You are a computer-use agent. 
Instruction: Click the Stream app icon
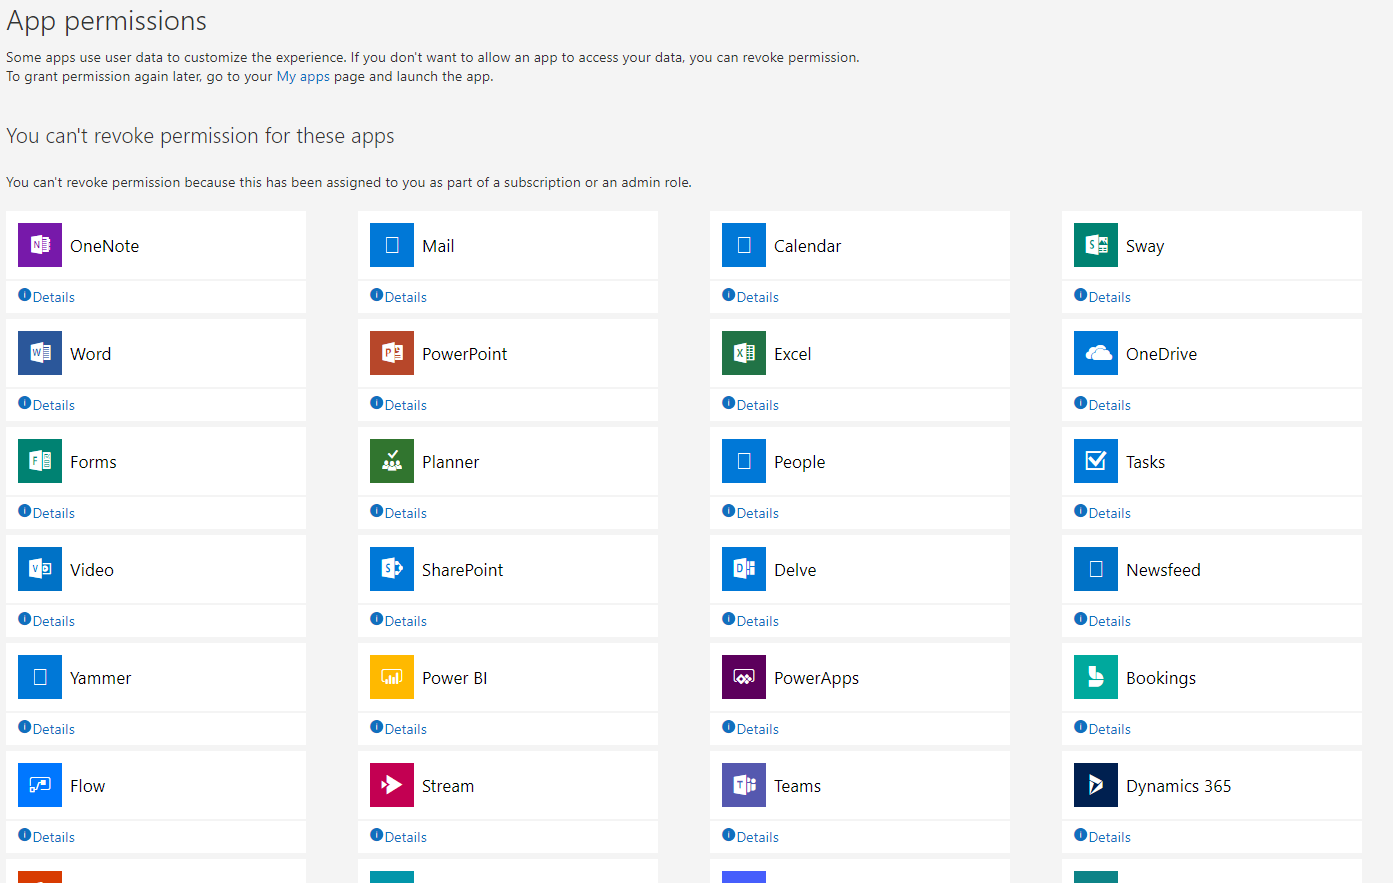tap(392, 785)
